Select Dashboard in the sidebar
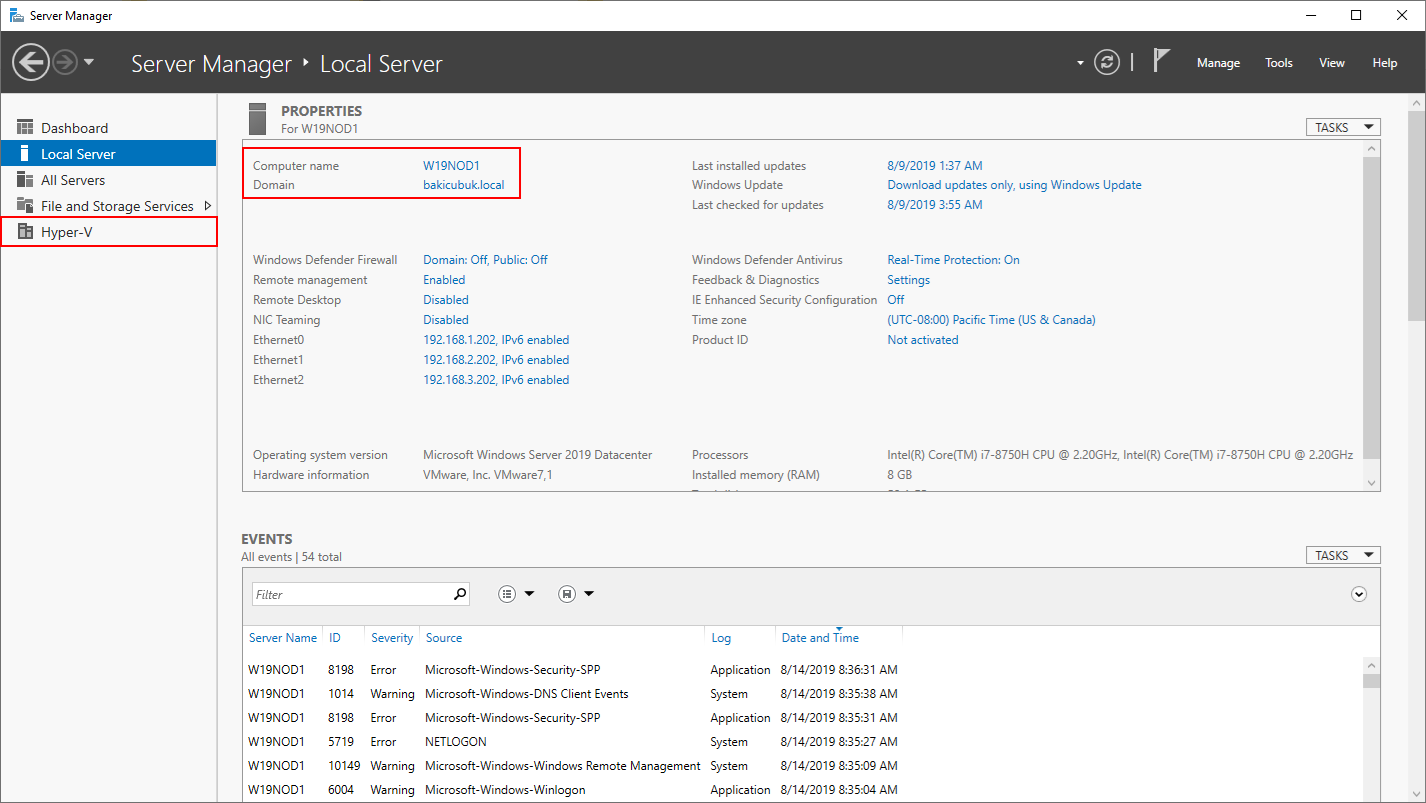Viewport: 1426px width, 803px height. 108,128
